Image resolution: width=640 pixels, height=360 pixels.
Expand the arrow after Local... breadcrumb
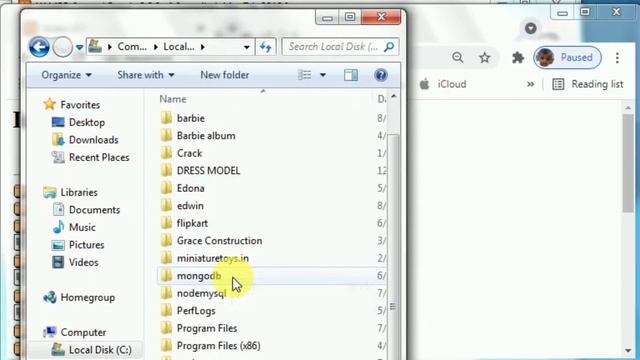click(202, 47)
